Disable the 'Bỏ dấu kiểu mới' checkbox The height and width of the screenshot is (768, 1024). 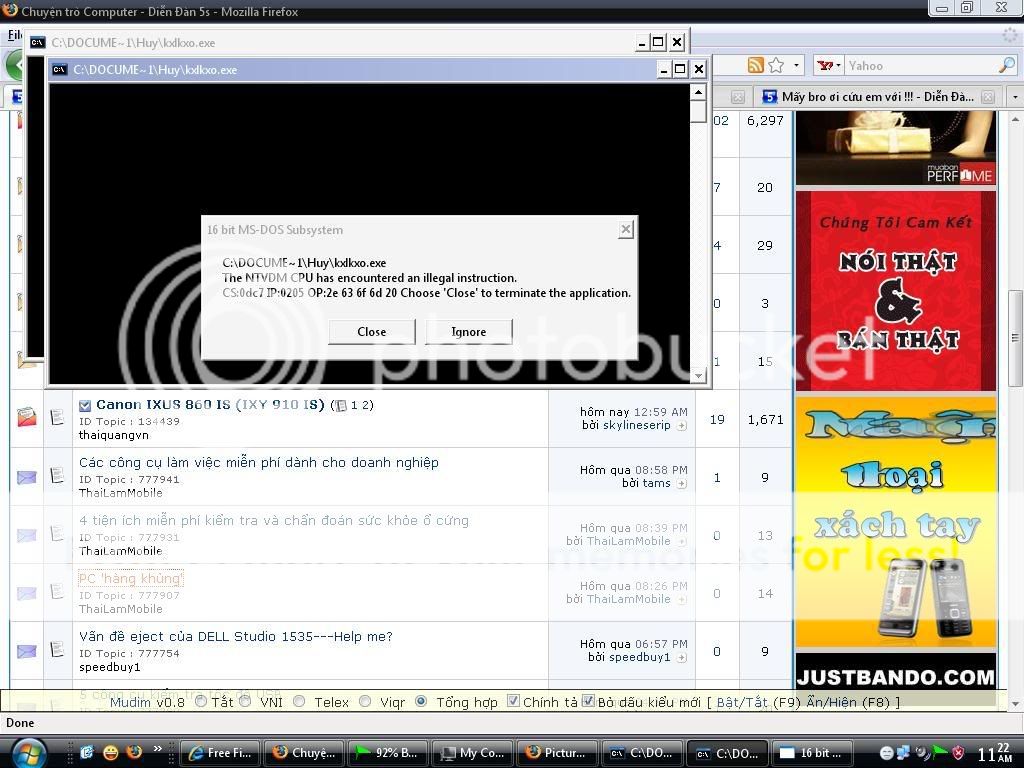pyautogui.click(x=587, y=702)
